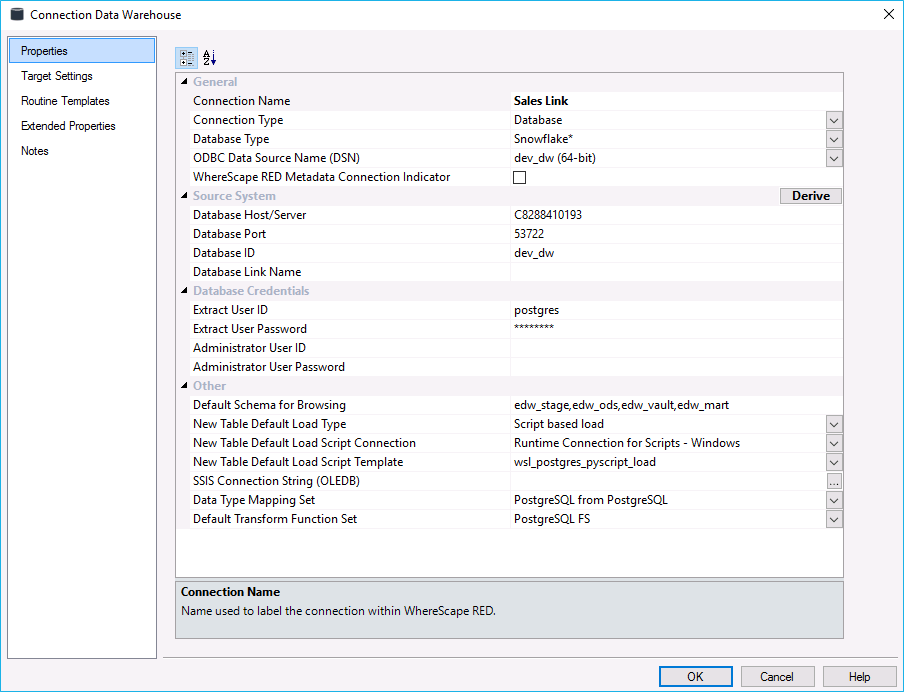Select the 'Database Type' property label
Image resolution: width=904 pixels, height=692 pixels.
(x=231, y=139)
